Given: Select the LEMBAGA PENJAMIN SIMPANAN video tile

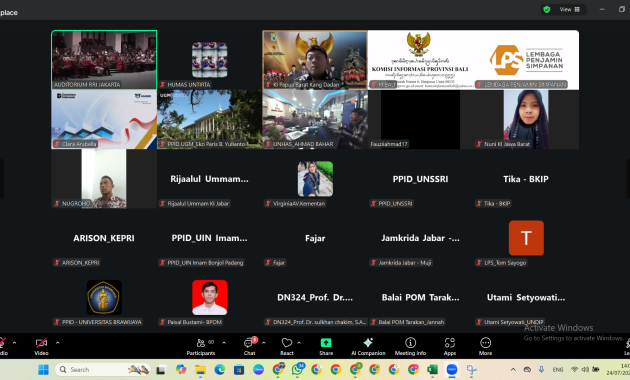Looking at the screenshot, I should [526, 60].
